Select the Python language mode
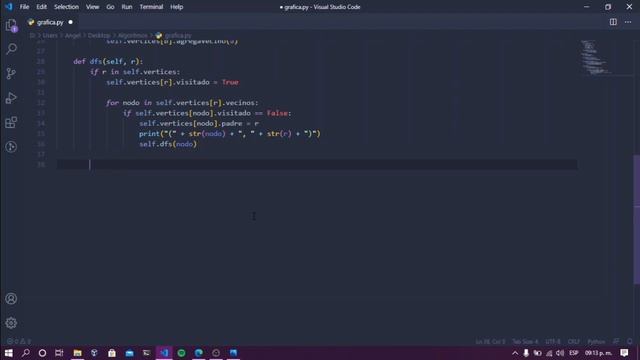This screenshot has width=640, height=360. click(596, 341)
